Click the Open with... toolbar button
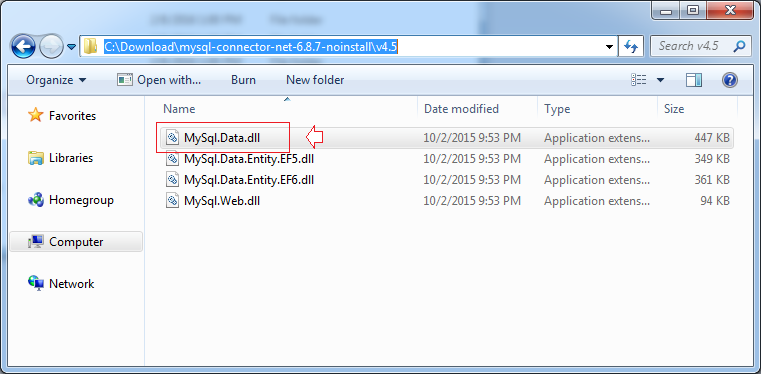 (x=159, y=80)
